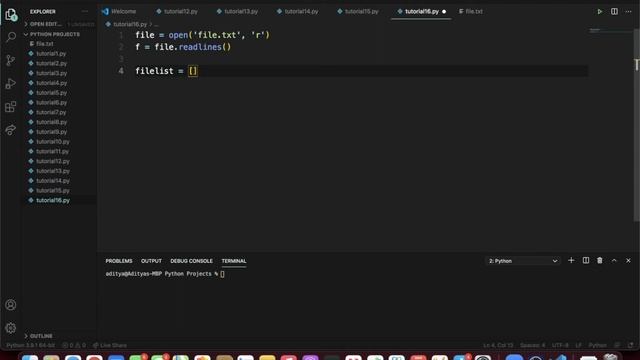Run the Python file with play button
Image resolution: width=640 pixels, height=360 pixels.
click(600, 11)
